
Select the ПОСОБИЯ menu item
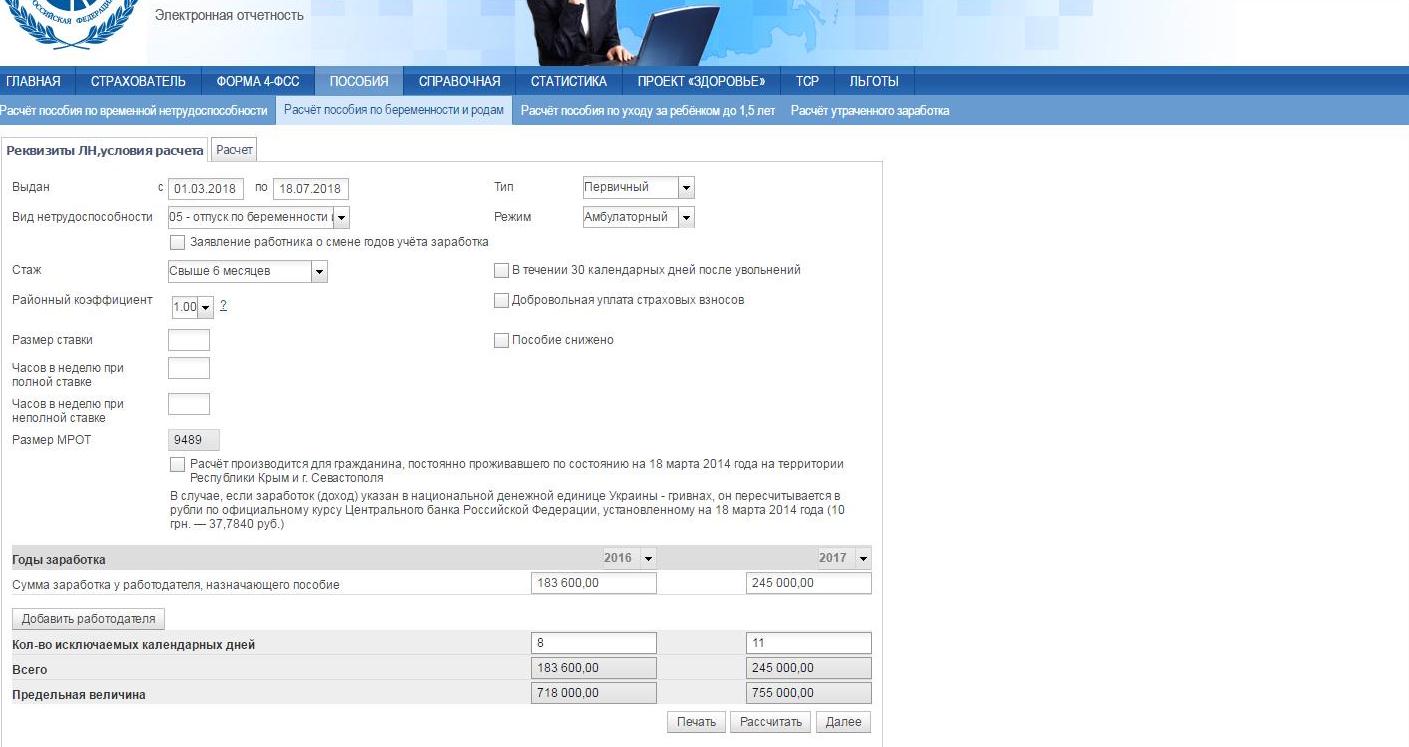(359, 82)
